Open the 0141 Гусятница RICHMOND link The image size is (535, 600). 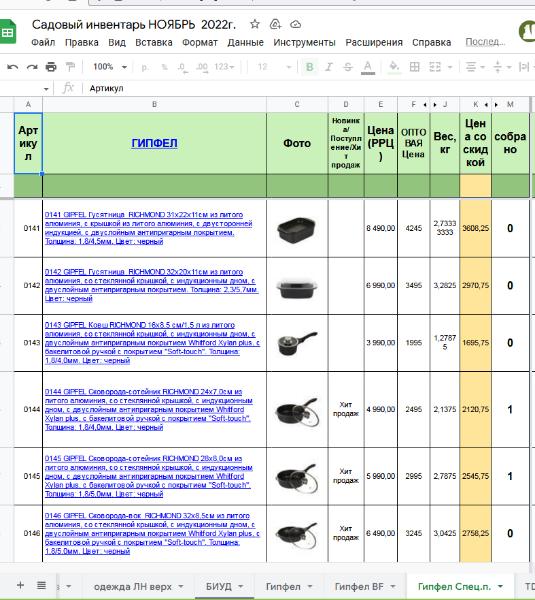pyautogui.click(x=148, y=228)
